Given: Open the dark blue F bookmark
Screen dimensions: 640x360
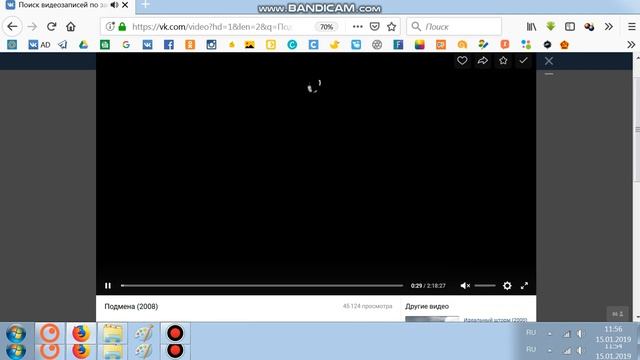Looking at the screenshot, I should pyautogui.click(x=398, y=44).
